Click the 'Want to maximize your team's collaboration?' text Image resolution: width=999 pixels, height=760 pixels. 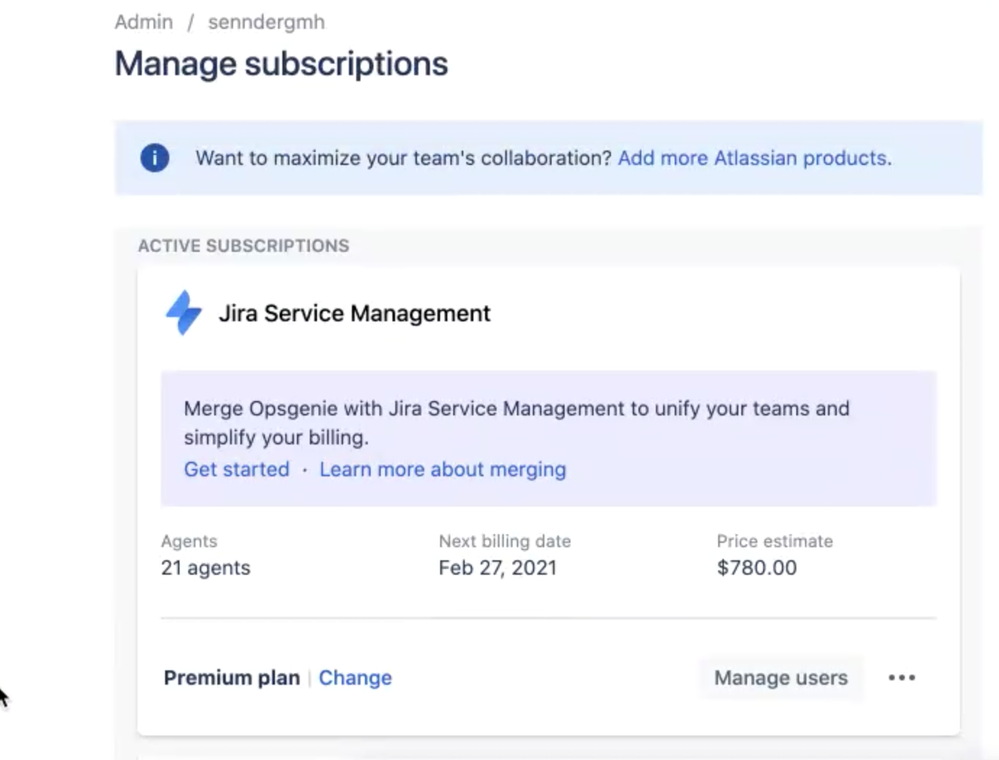[x=403, y=158]
